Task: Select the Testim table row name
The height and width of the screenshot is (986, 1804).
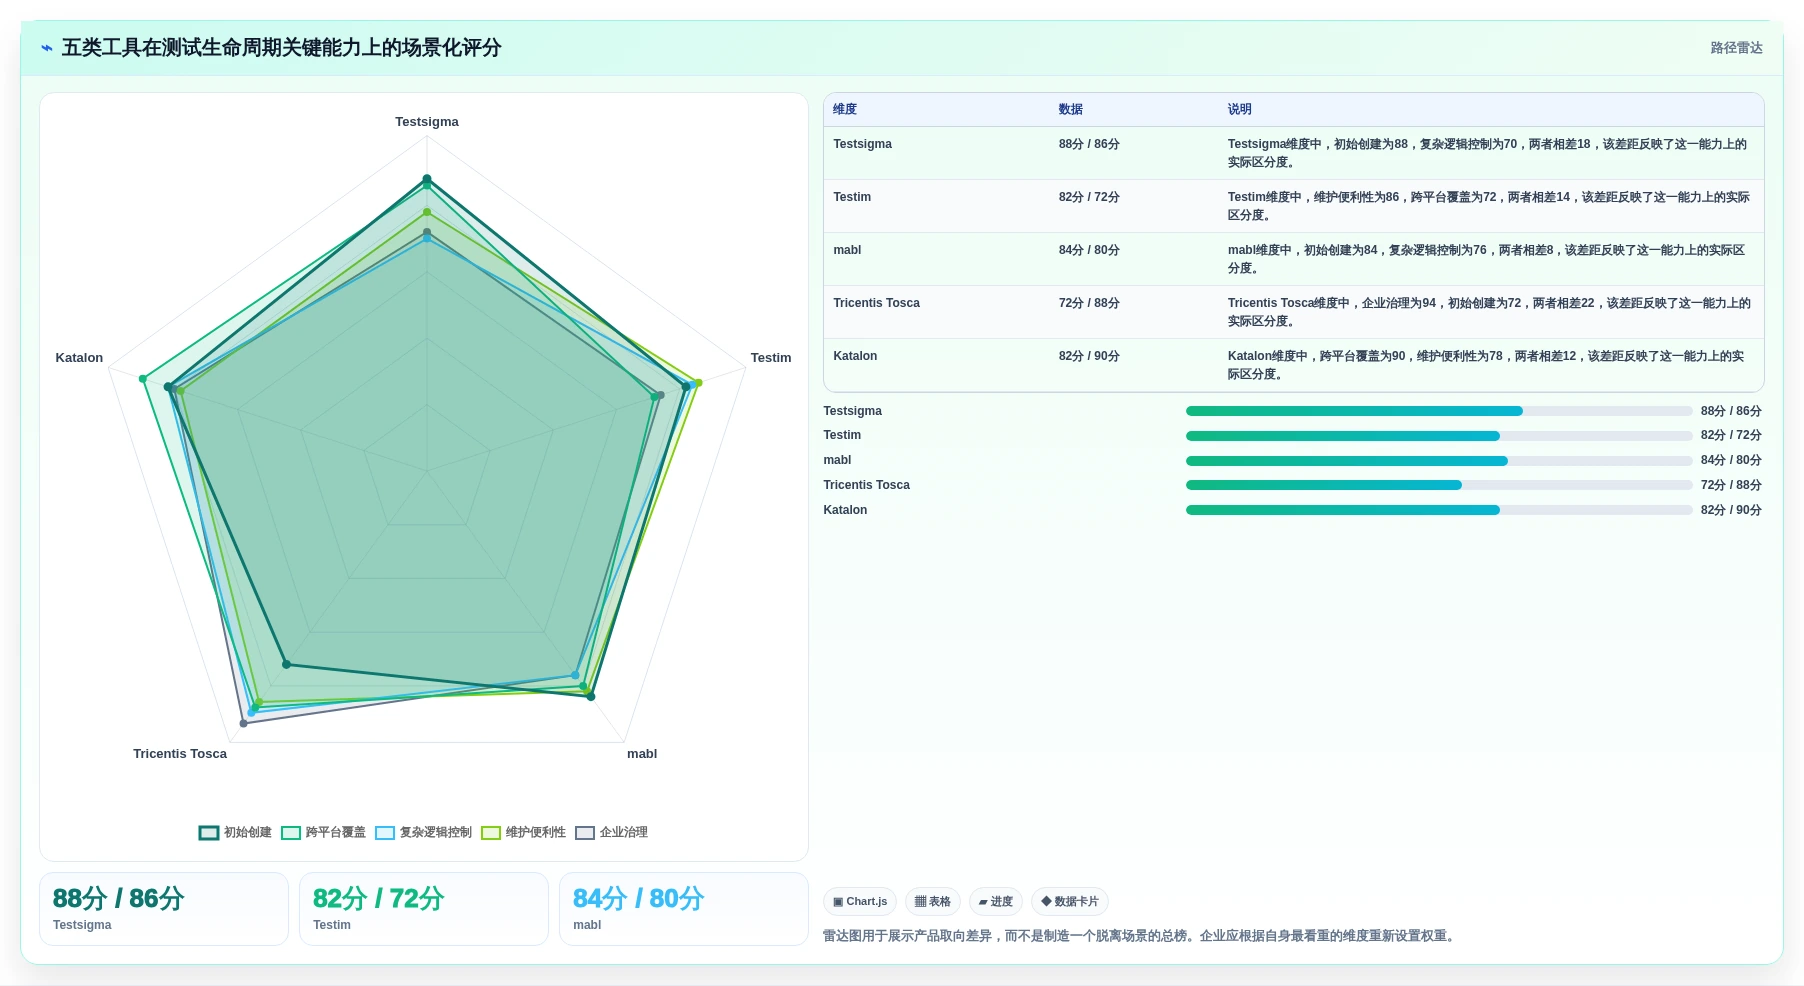Action: (x=852, y=197)
